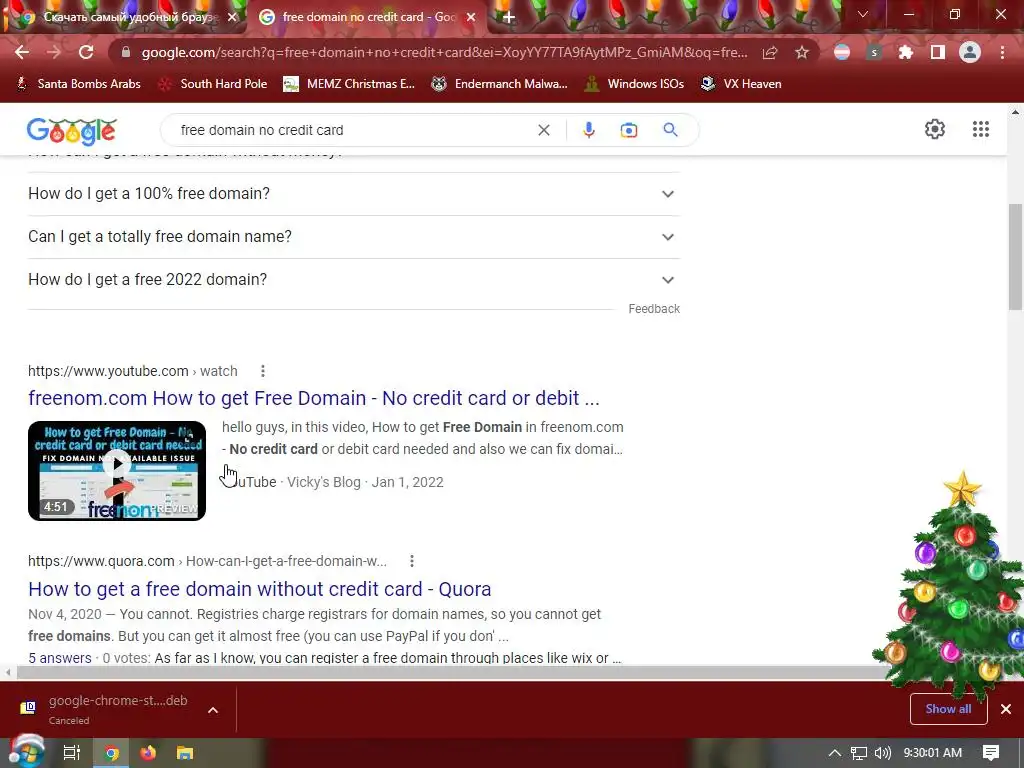Open the South Hard Pole bookmark
Viewport: 1024px width, 768px height.
point(214,84)
